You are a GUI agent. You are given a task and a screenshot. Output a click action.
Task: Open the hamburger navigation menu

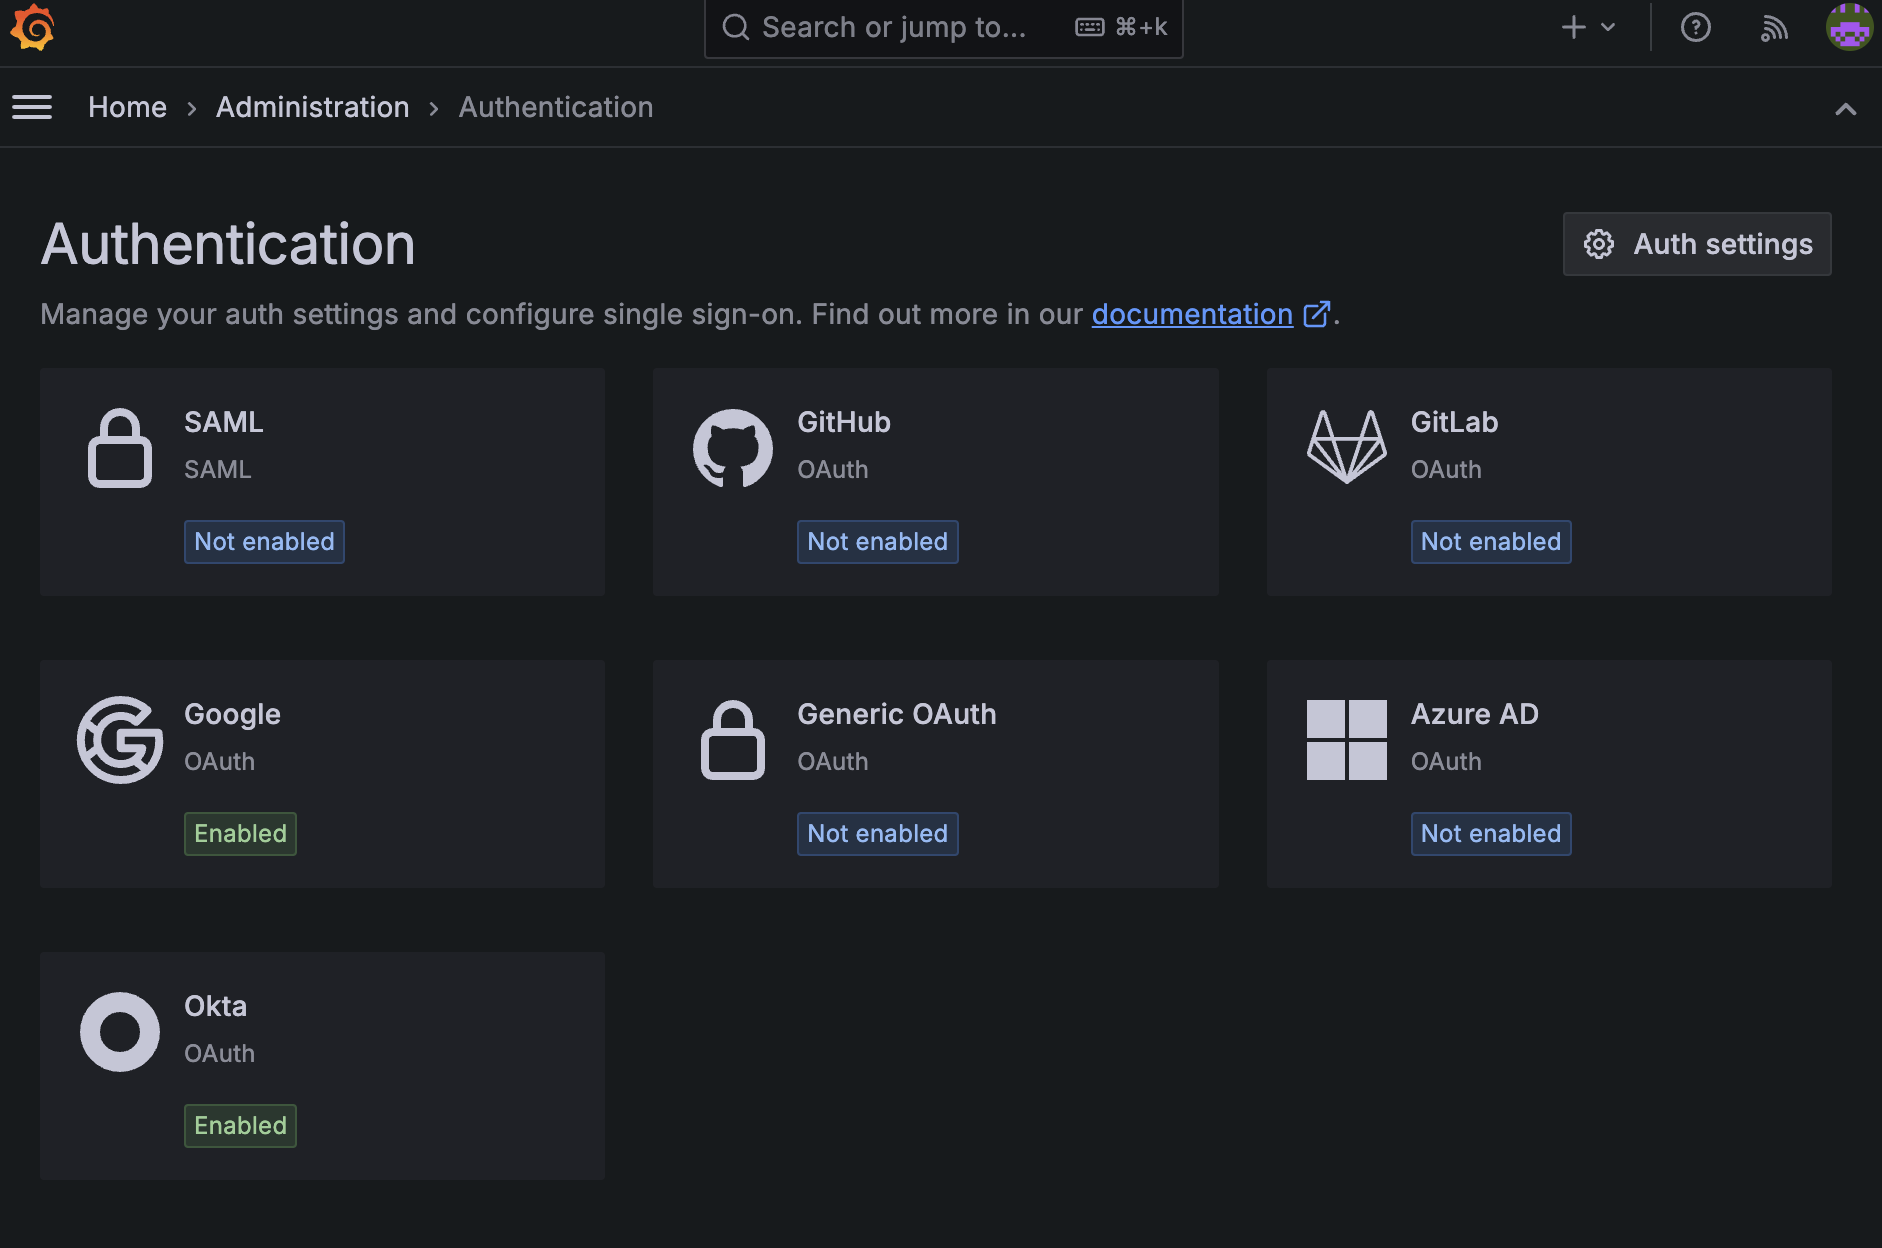[32, 107]
